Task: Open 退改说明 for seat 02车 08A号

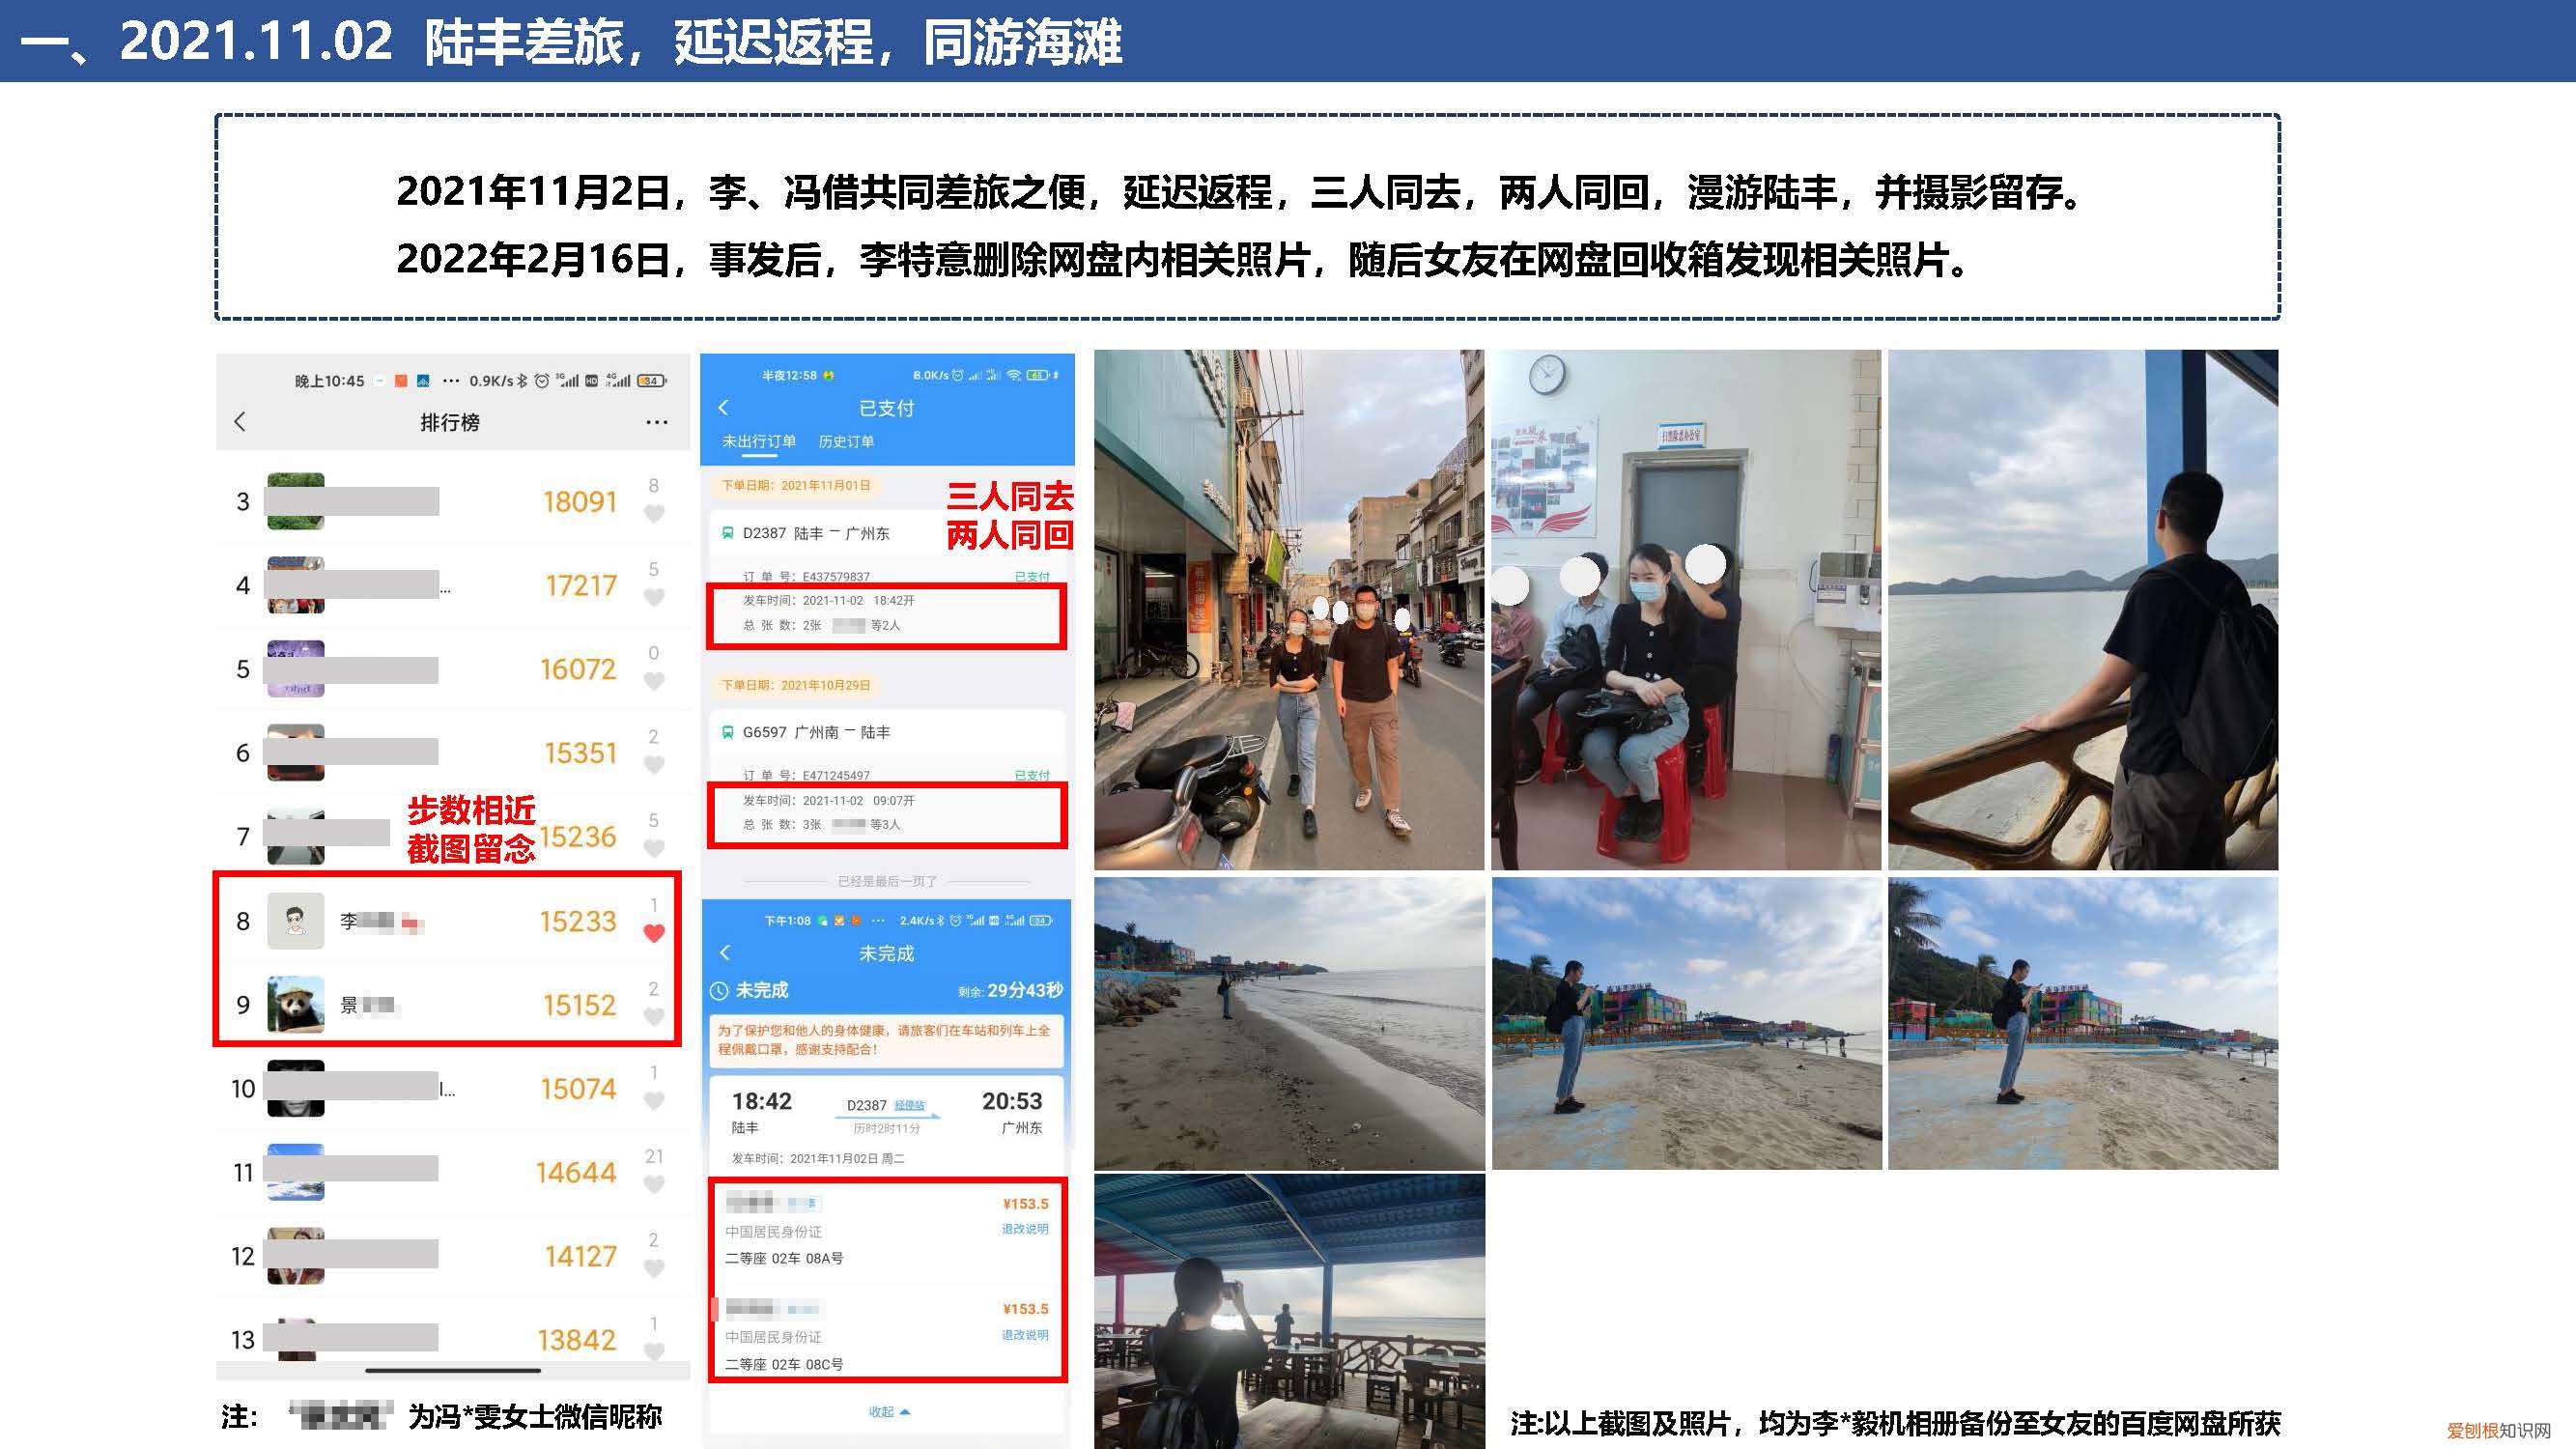Action: (1026, 1229)
